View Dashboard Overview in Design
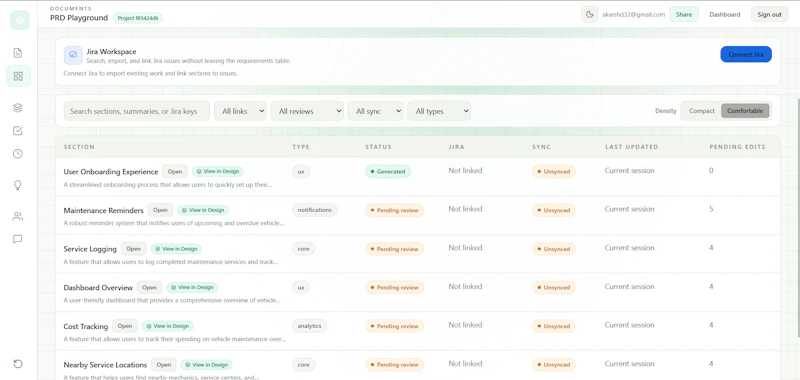This screenshot has width=800, height=380. tap(192, 288)
